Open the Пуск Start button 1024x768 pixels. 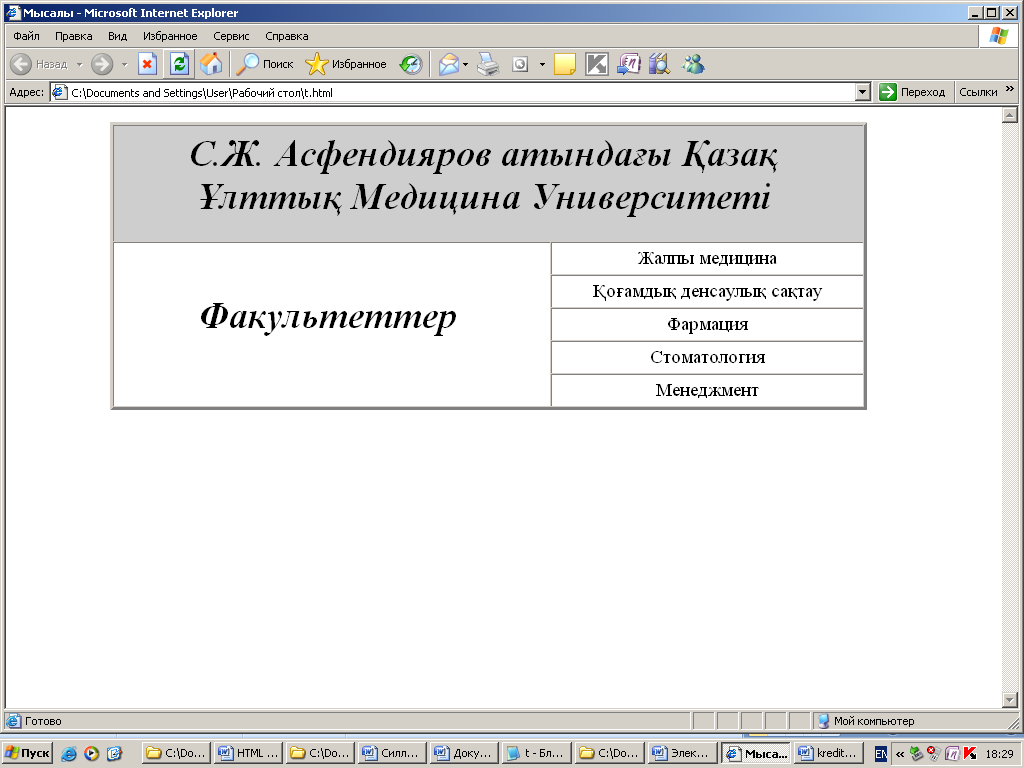tap(27, 753)
